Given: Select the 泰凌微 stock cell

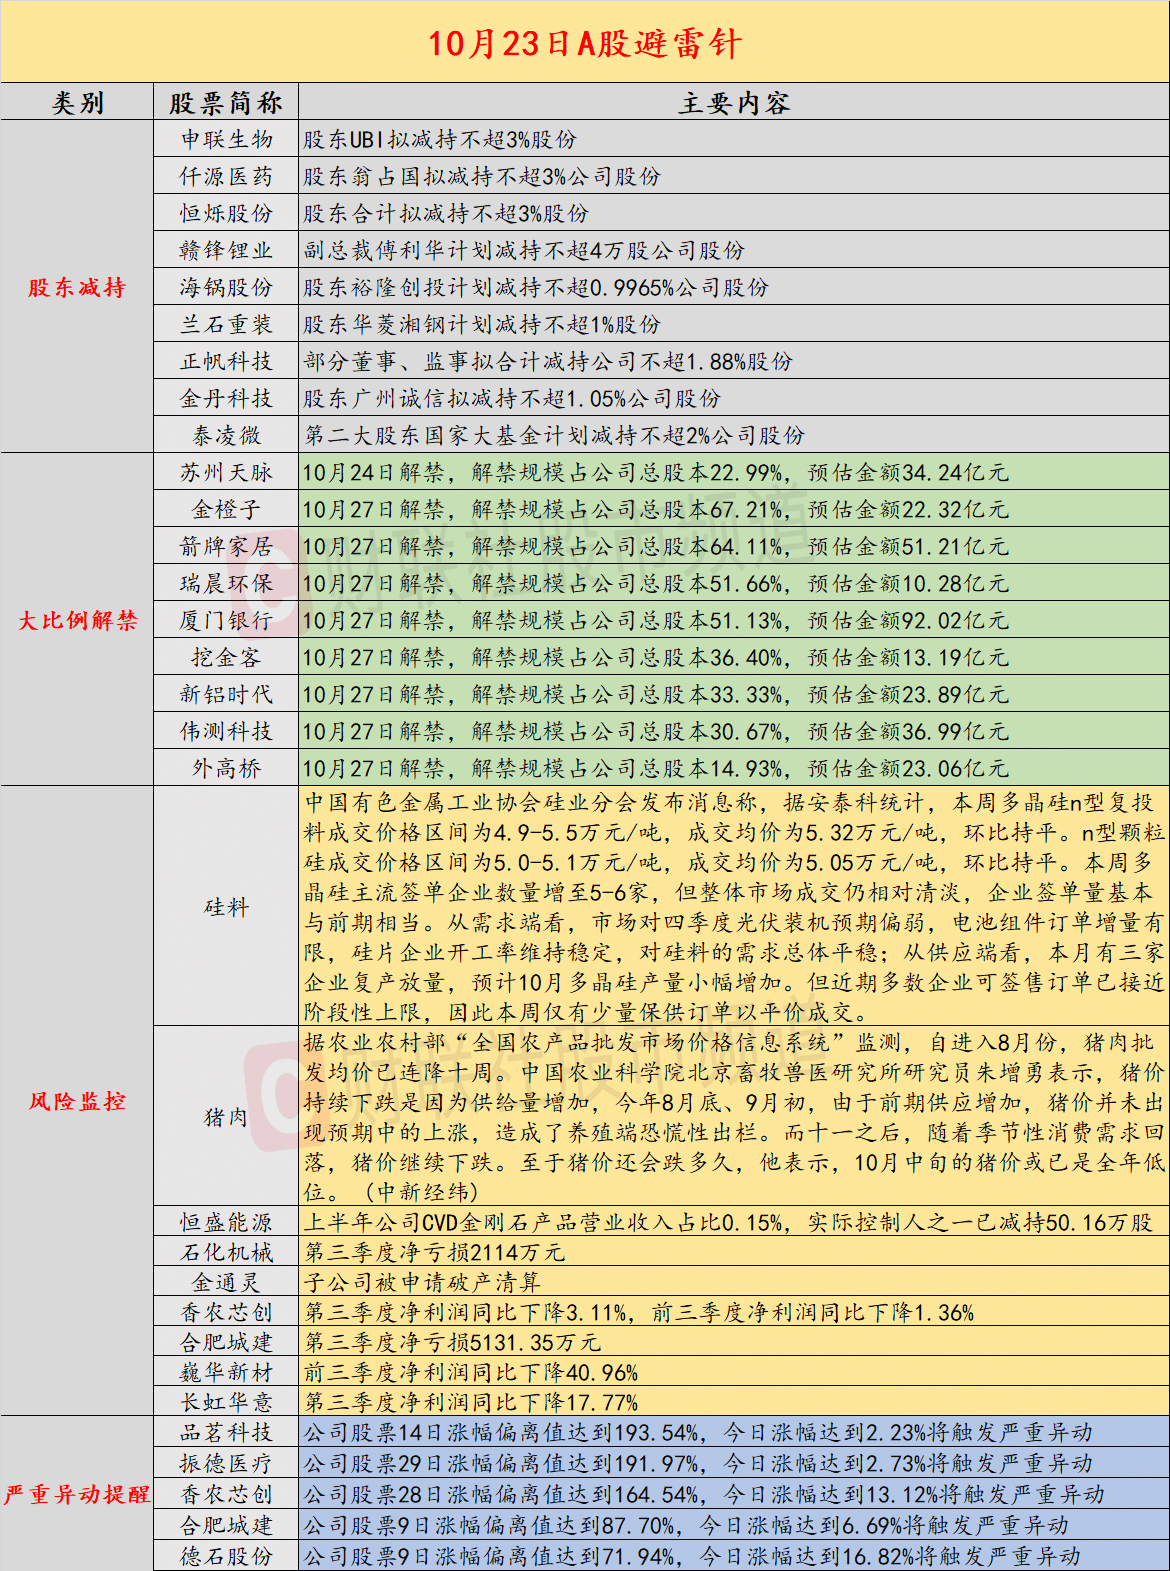Looking at the screenshot, I should click(226, 436).
